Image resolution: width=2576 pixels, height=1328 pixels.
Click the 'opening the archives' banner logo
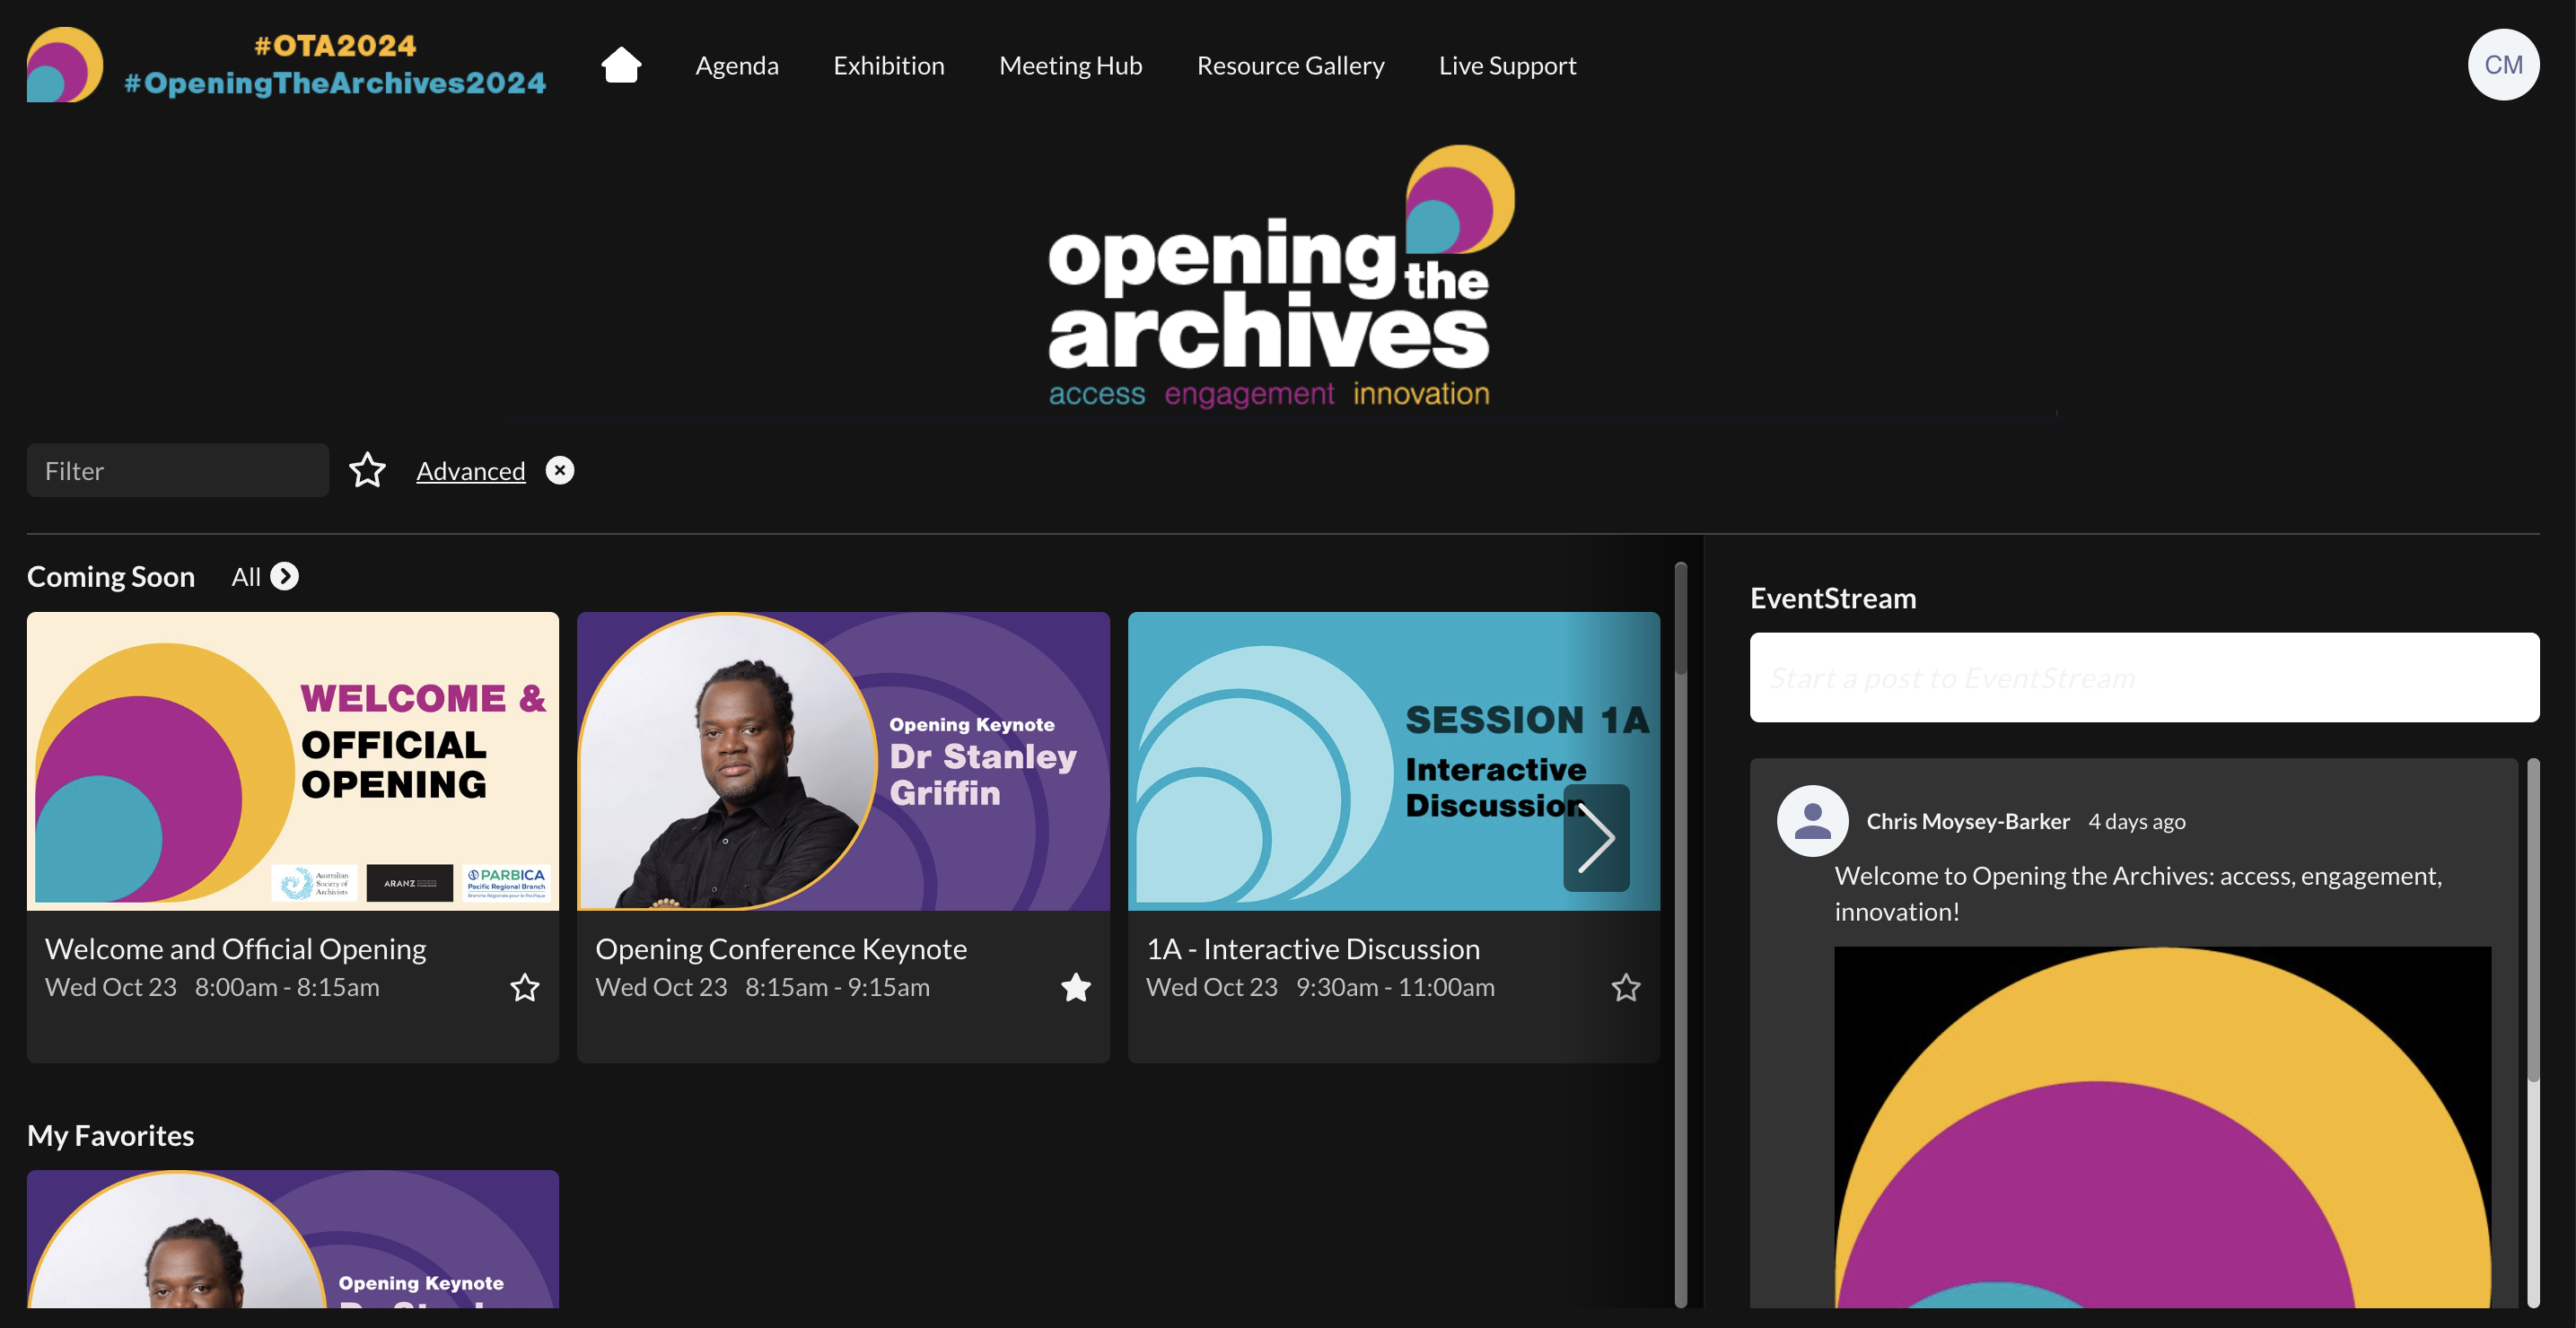tap(1281, 277)
